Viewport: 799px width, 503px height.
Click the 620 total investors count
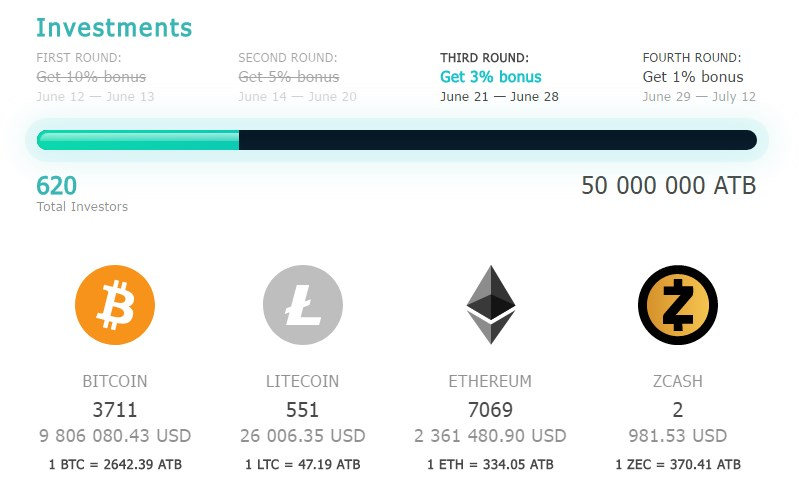57,186
